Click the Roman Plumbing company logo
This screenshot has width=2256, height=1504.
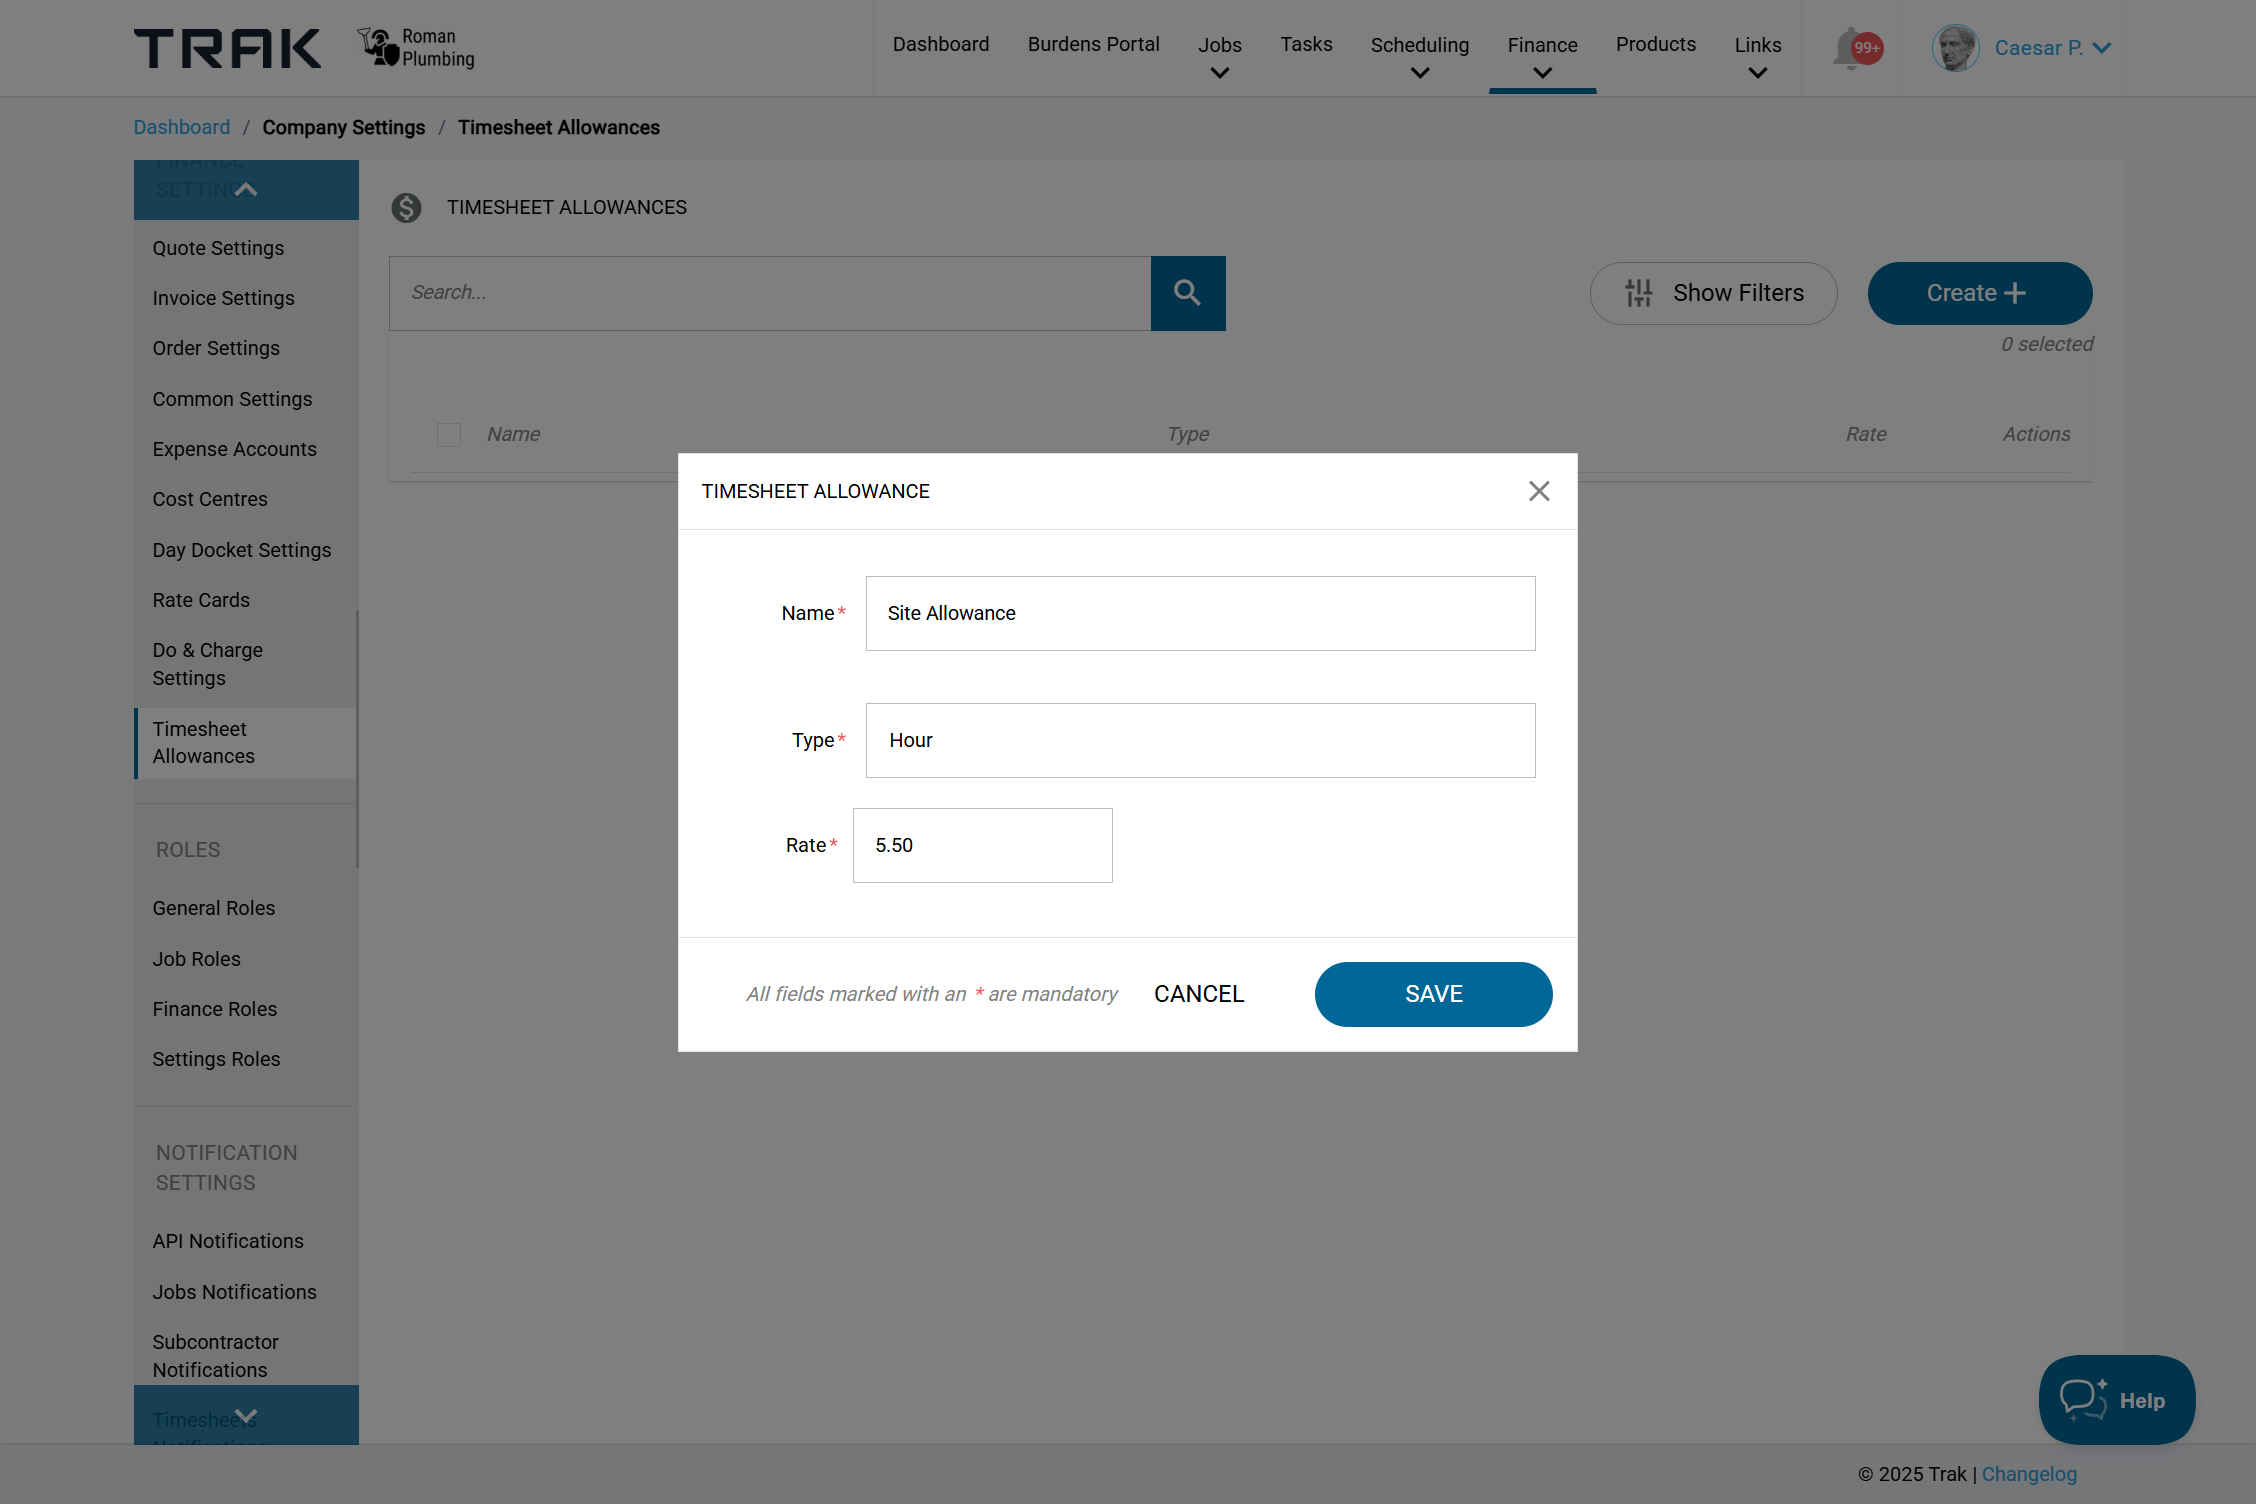point(416,48)
